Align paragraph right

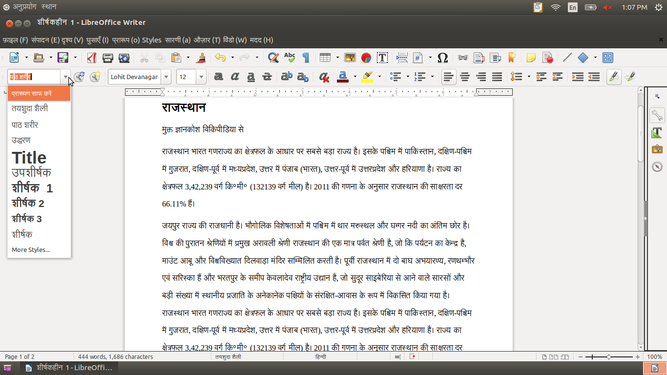(481, 77)
